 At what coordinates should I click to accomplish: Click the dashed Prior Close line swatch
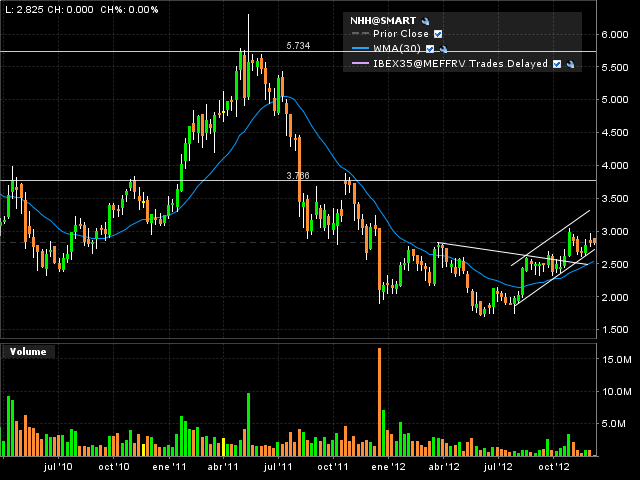360,33
